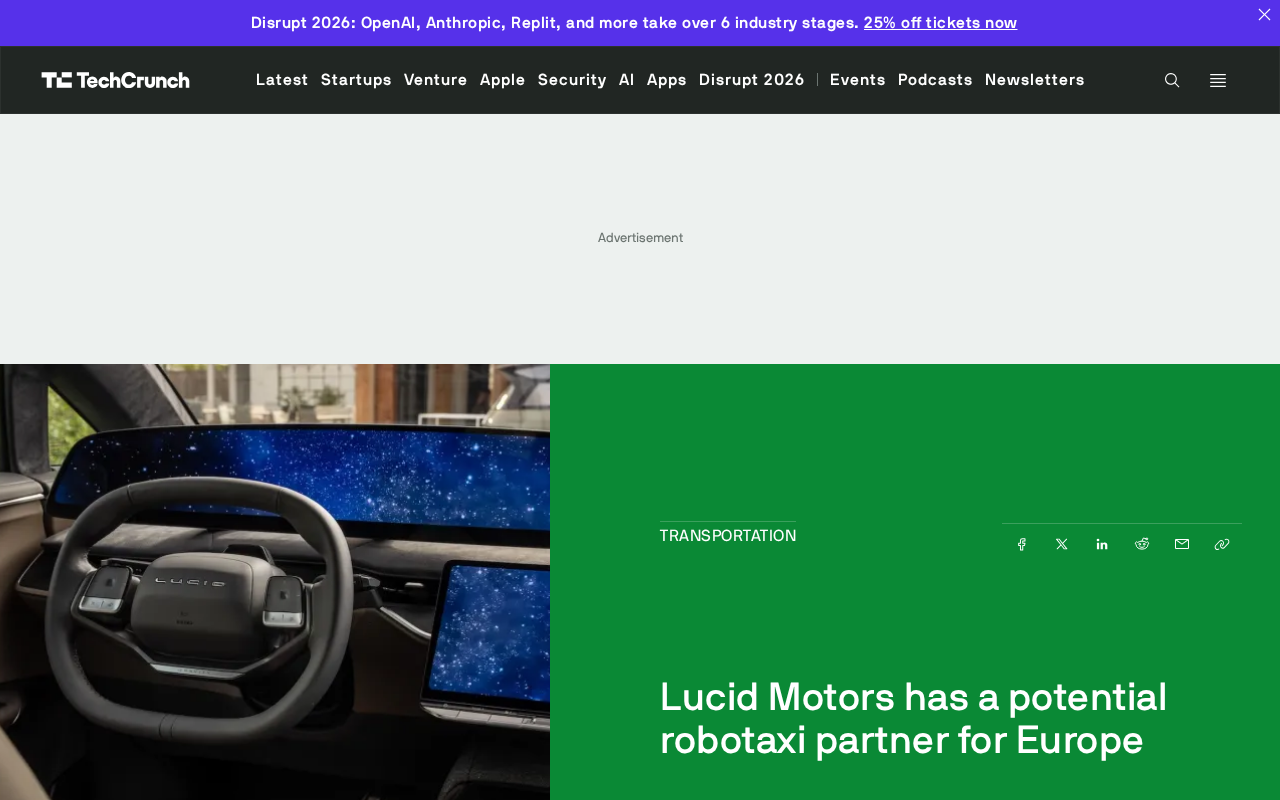Share article on Reddit

1142,544
